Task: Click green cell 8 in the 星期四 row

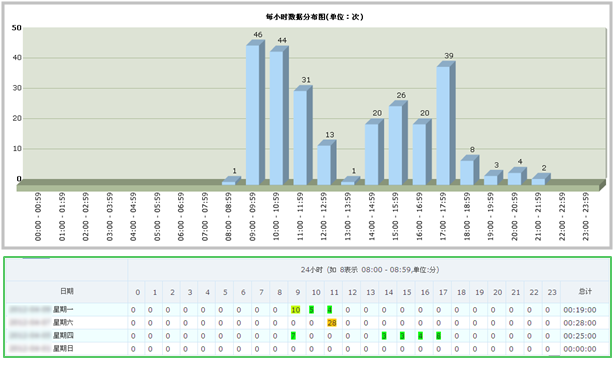Action: pyautogui.click(x=439, y=336)
